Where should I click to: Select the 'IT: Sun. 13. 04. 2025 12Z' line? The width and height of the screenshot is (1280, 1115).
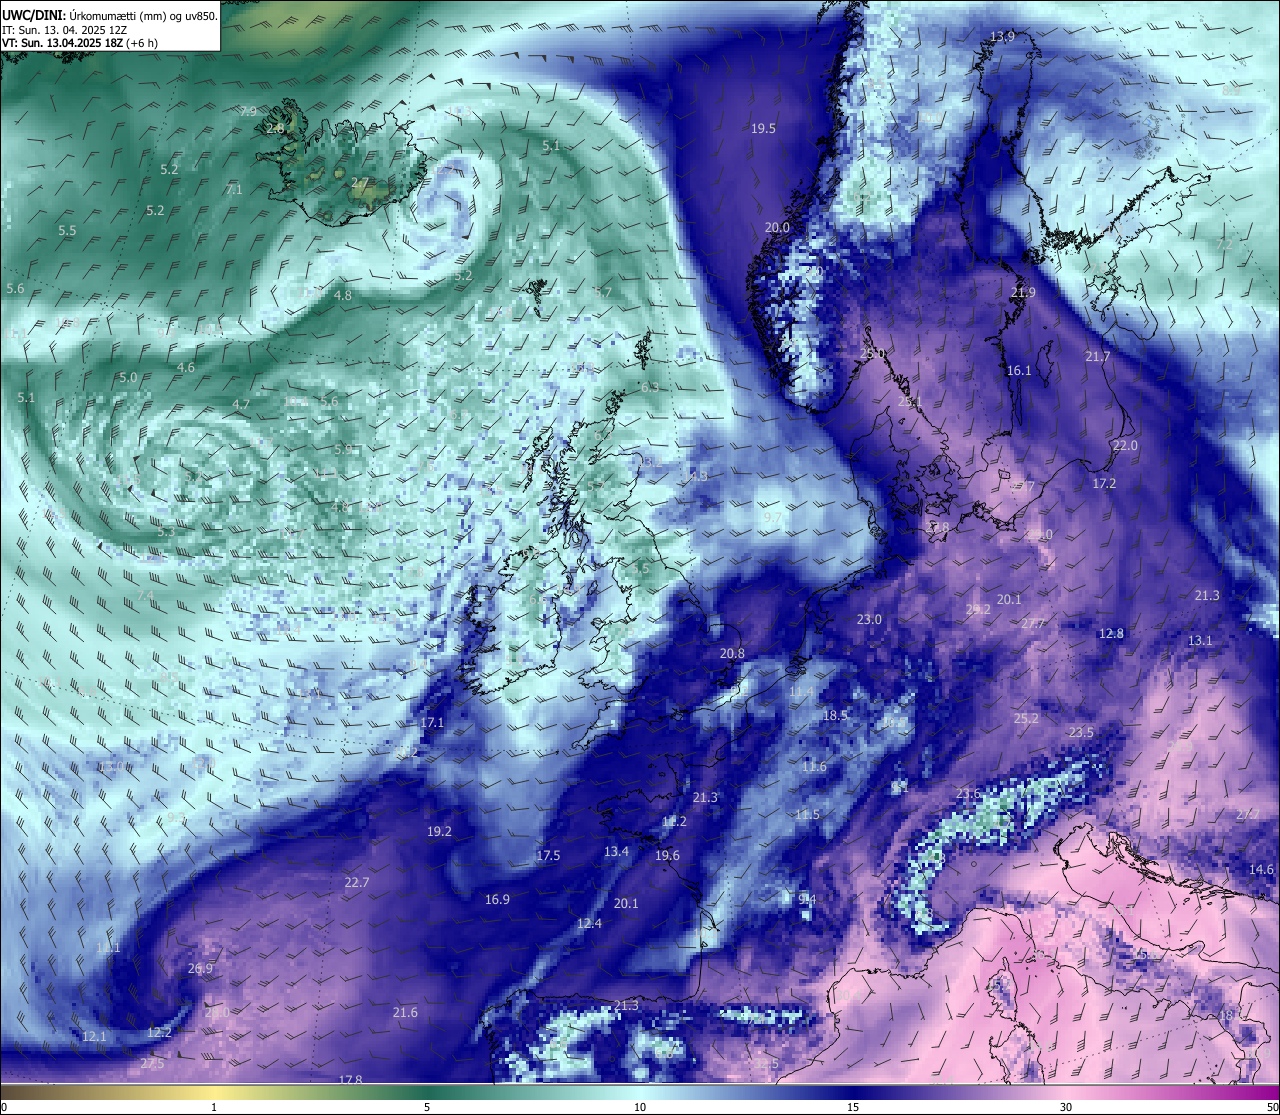[x=66, y=30]
